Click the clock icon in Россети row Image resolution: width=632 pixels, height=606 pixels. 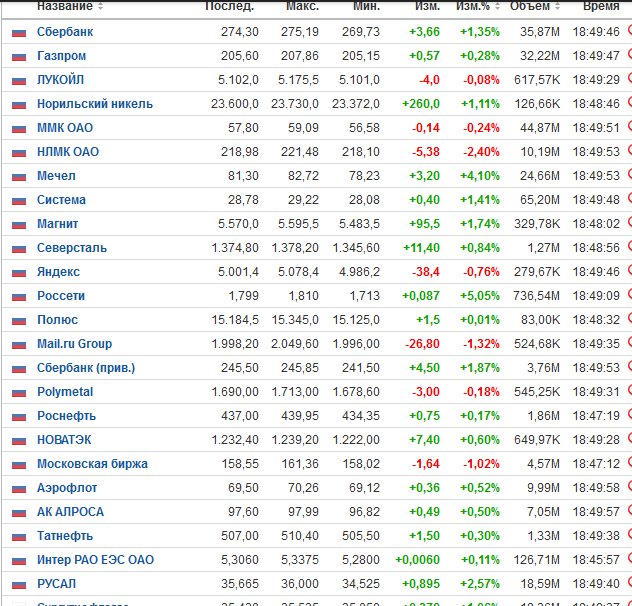pos(630,294)
